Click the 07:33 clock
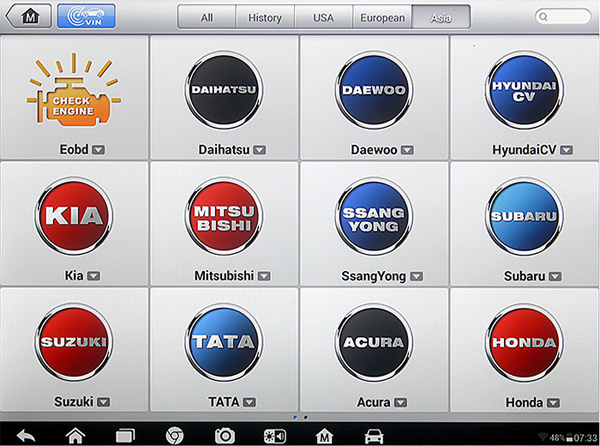Screen dimensions: 600x446 pos(585,437)
